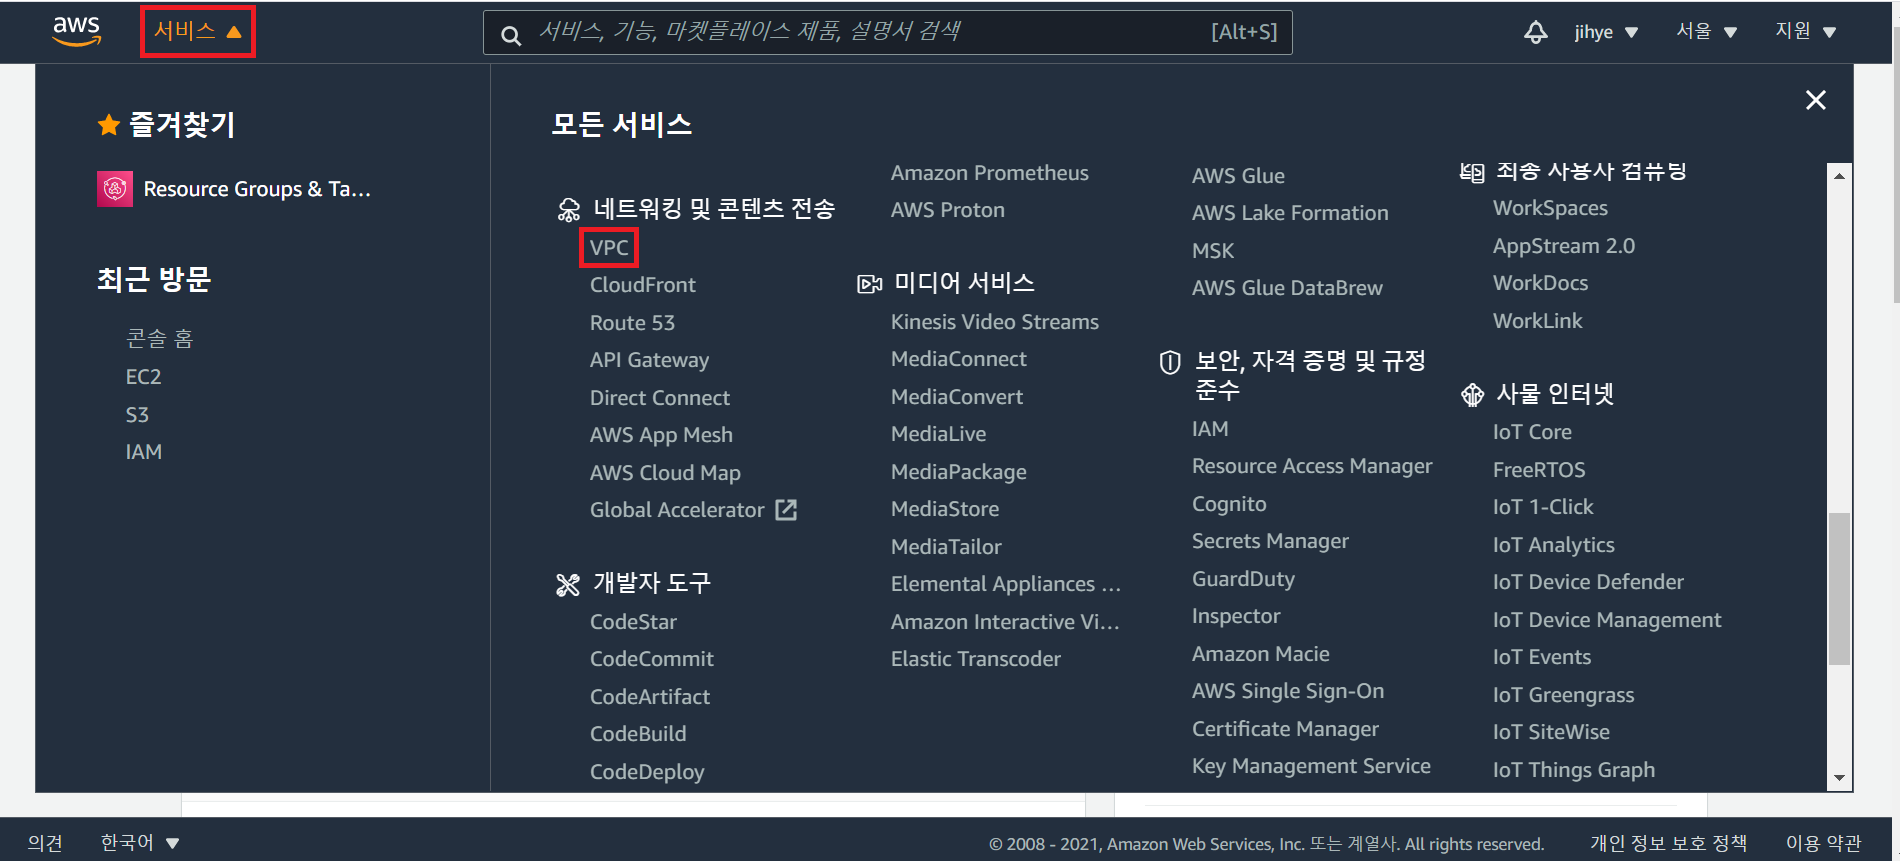Open the CodeBuild service
The width and height of the screenshot is (1900, 861).
(x=638, y=734)
